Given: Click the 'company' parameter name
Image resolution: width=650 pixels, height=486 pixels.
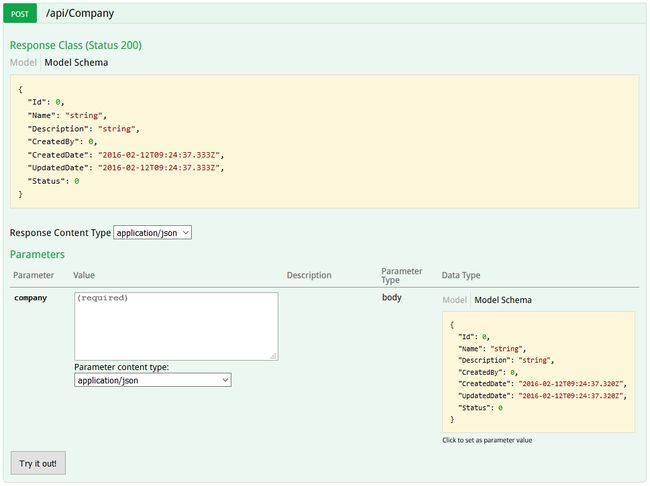Looking at the screenshot, I should click(x=30, y=298).
